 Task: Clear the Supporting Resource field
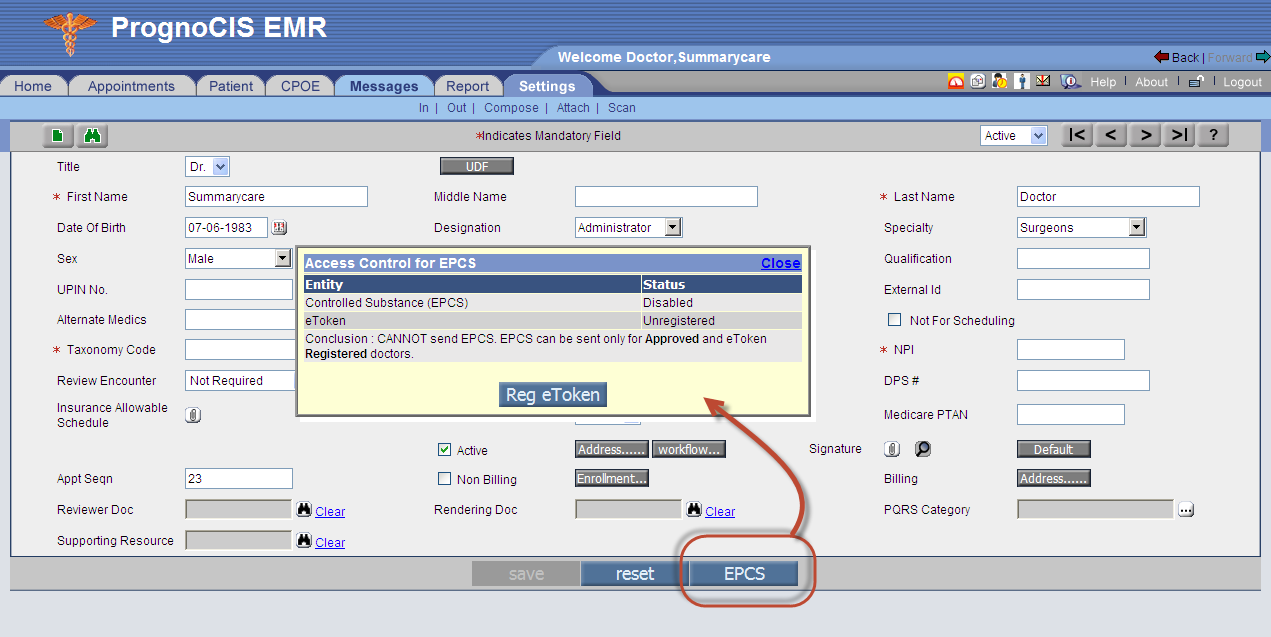330,542
